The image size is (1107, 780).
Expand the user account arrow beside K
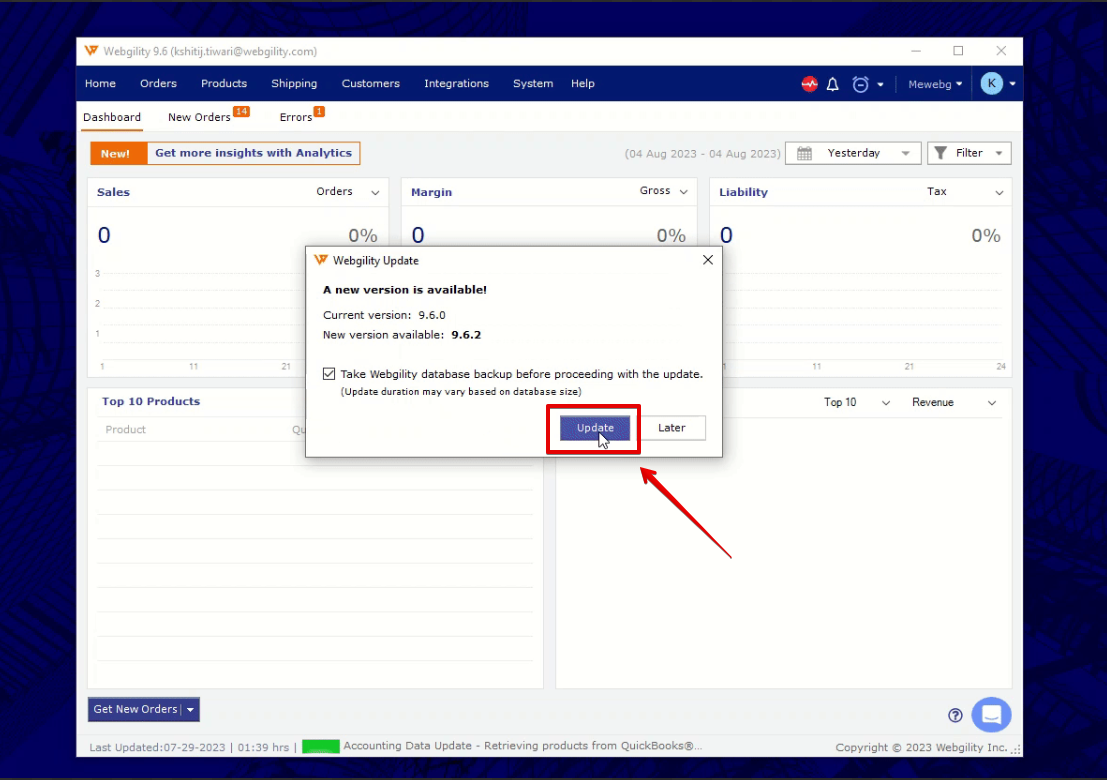(1012, 84)
